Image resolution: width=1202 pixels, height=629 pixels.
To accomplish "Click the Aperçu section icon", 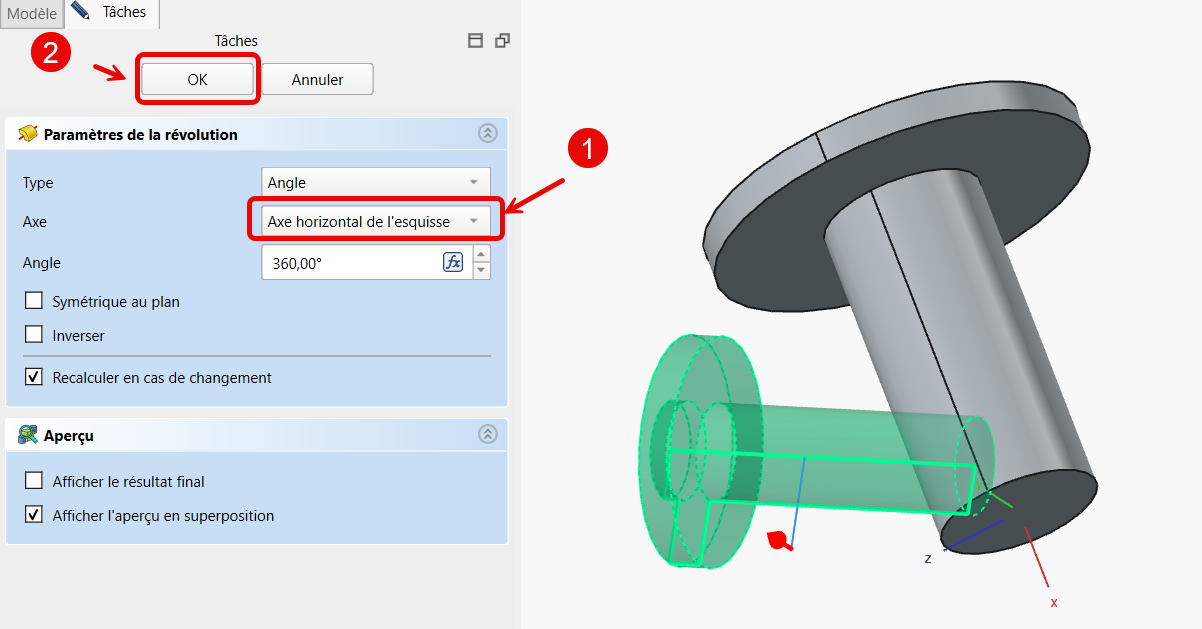I will [28, 435].
